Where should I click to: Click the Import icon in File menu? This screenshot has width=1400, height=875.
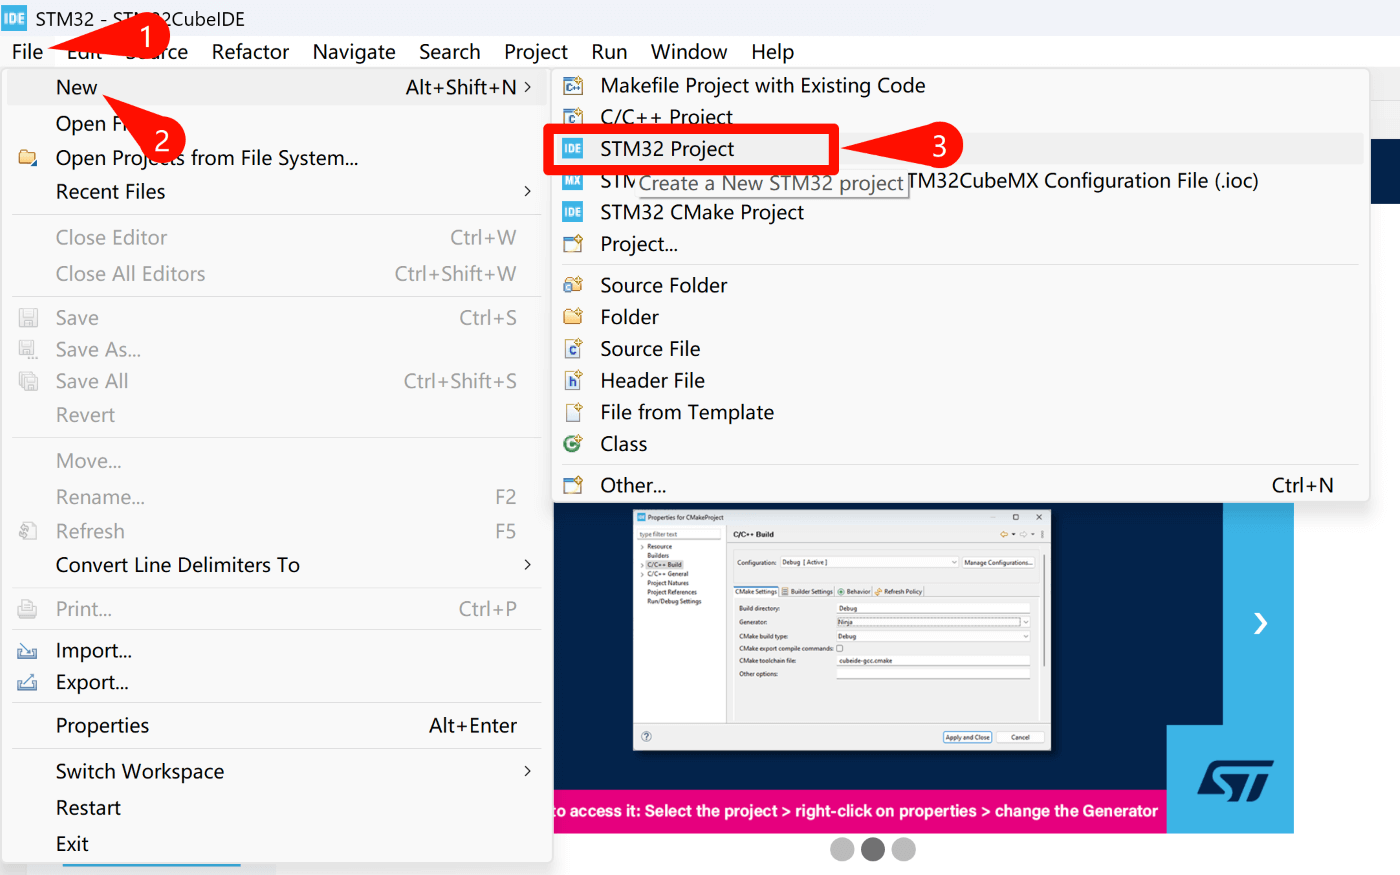[x=28, y=651]
